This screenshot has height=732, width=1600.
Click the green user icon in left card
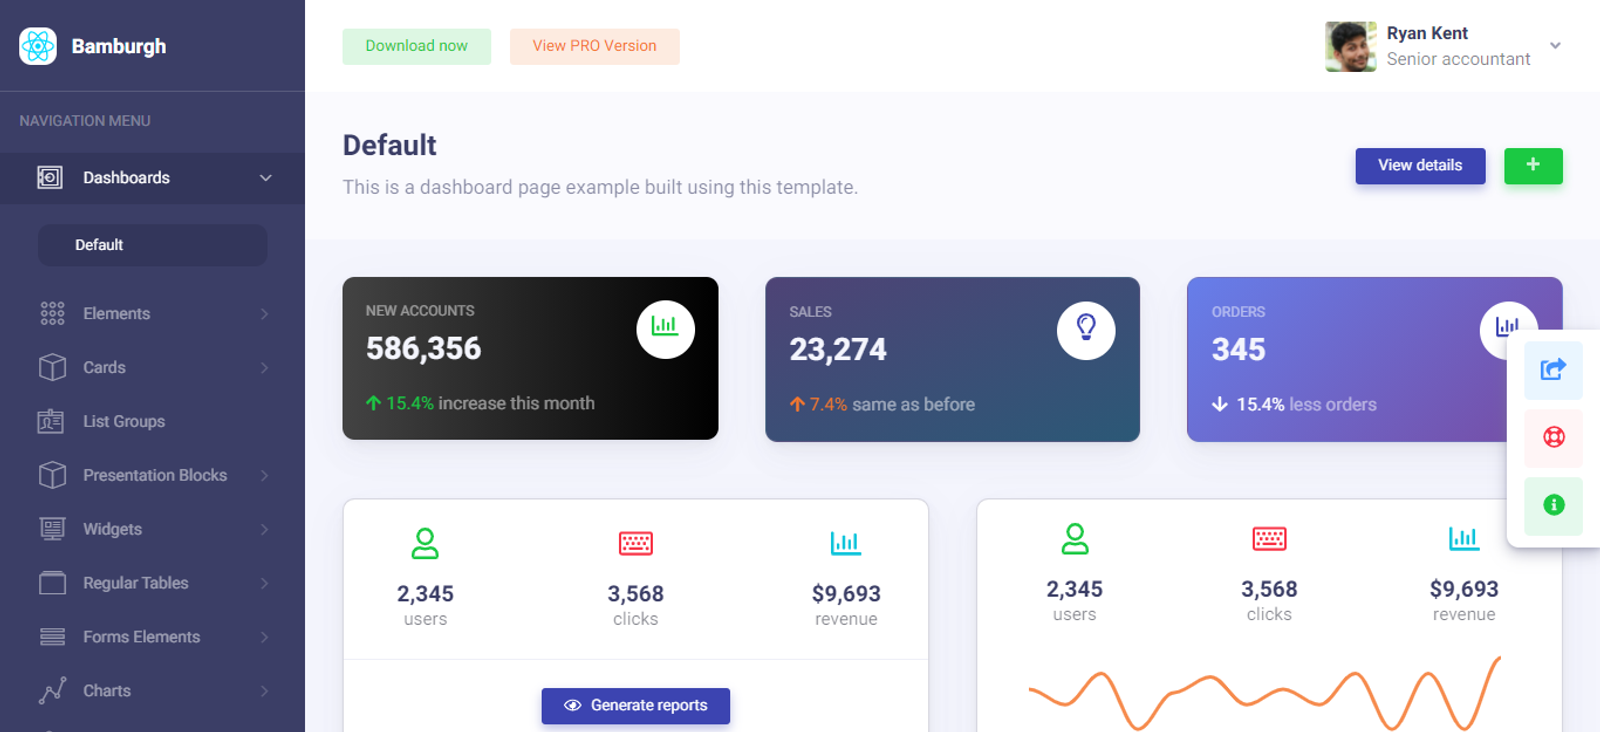425,543
